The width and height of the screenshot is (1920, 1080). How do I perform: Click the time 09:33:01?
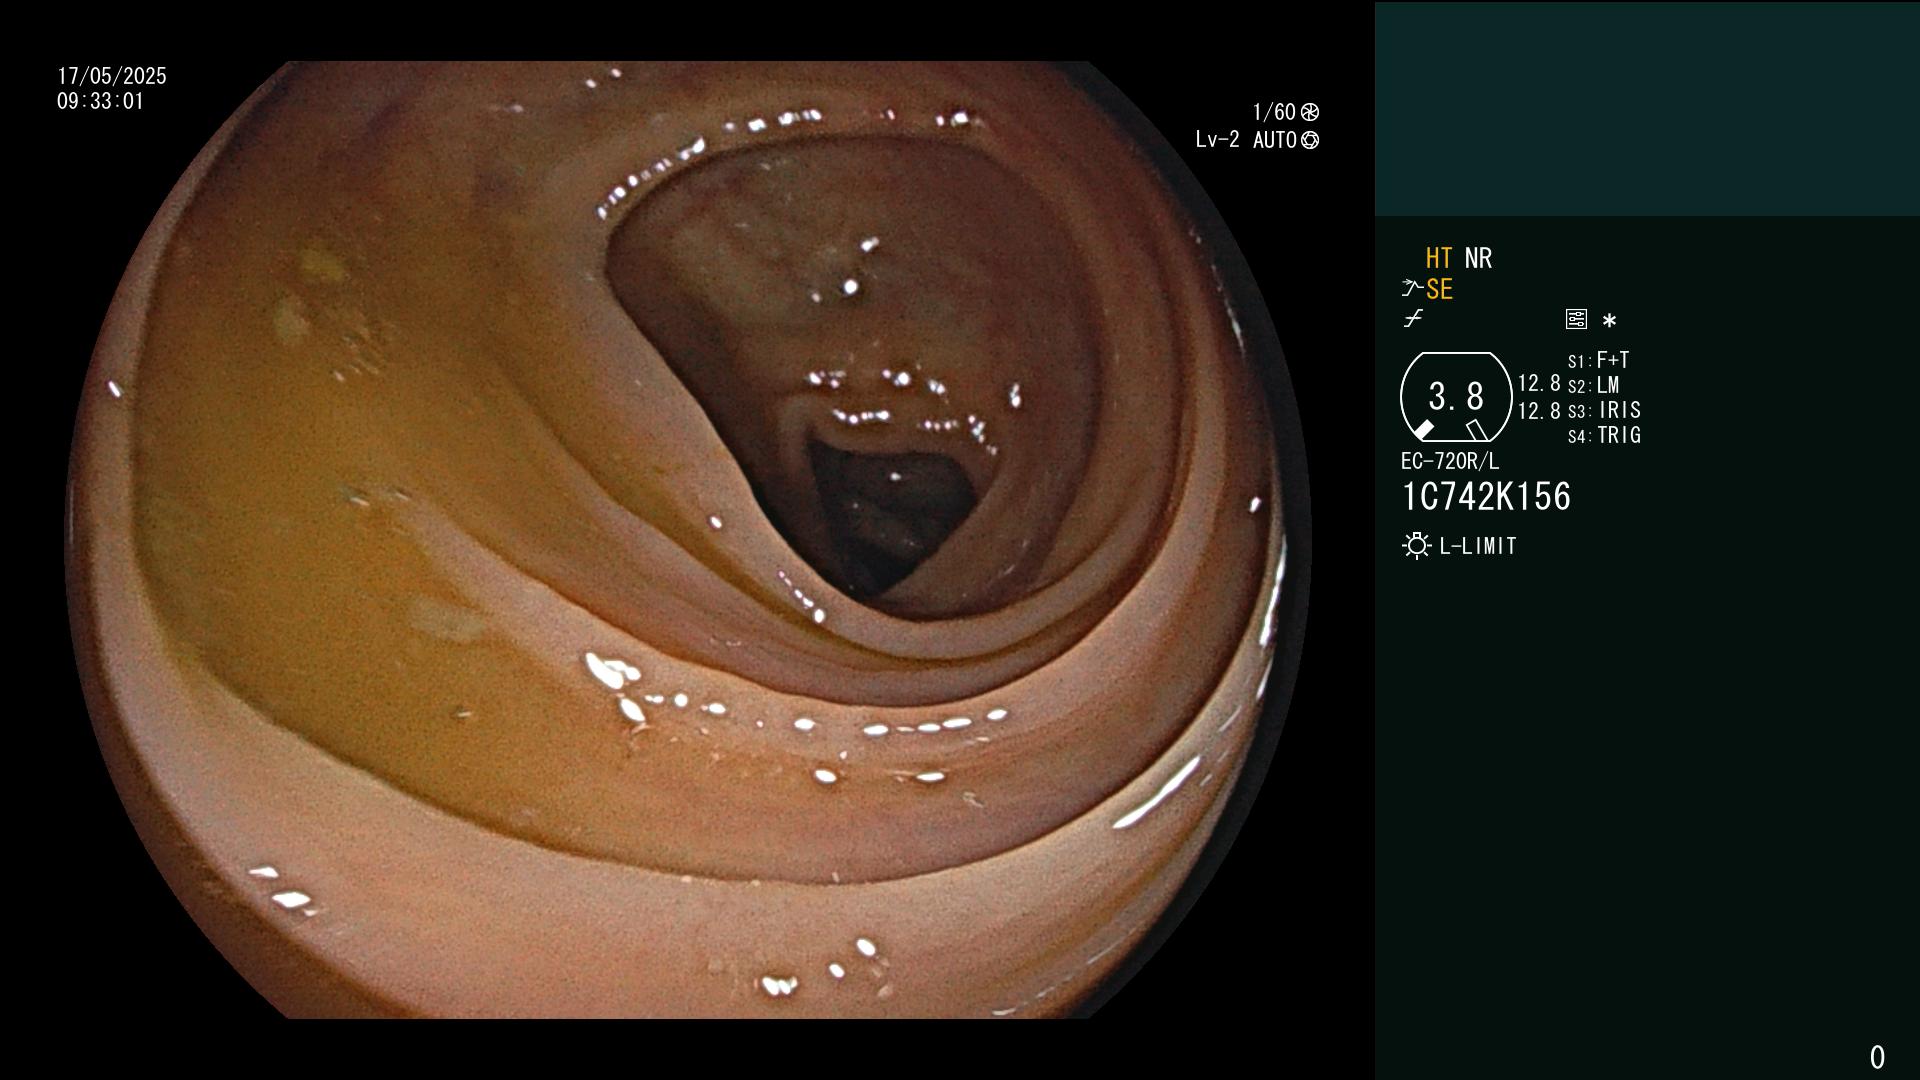coord(100,101)
